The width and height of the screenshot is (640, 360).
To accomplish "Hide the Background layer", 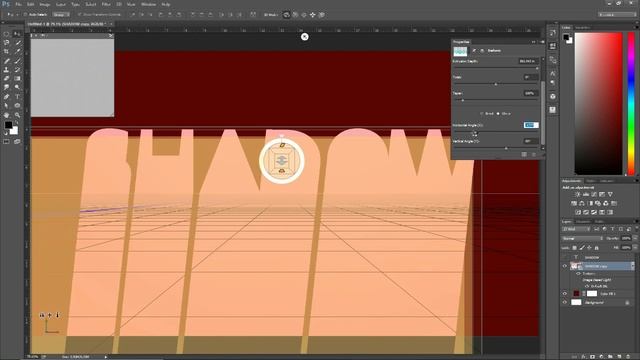I will [565, 302].
